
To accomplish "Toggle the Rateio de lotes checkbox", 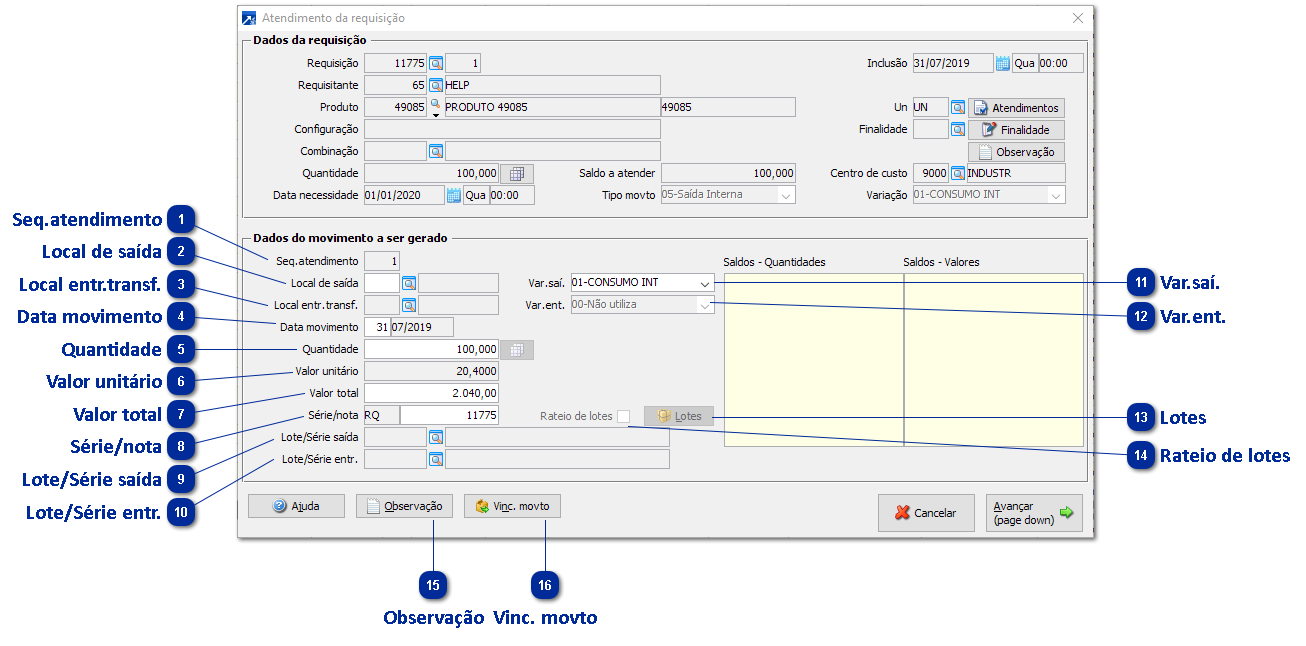I will [x=624, y=416].
